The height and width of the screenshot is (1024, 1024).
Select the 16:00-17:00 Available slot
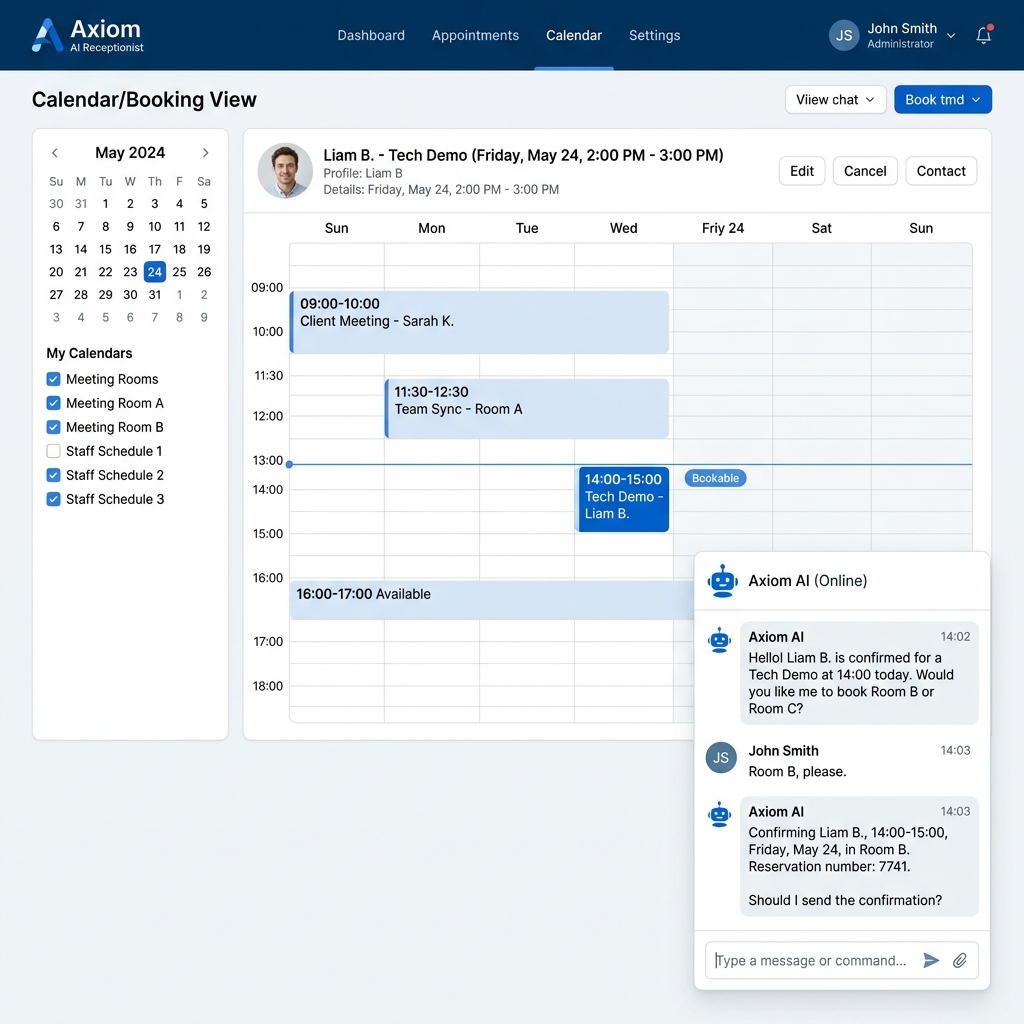(x=492, y=600)
